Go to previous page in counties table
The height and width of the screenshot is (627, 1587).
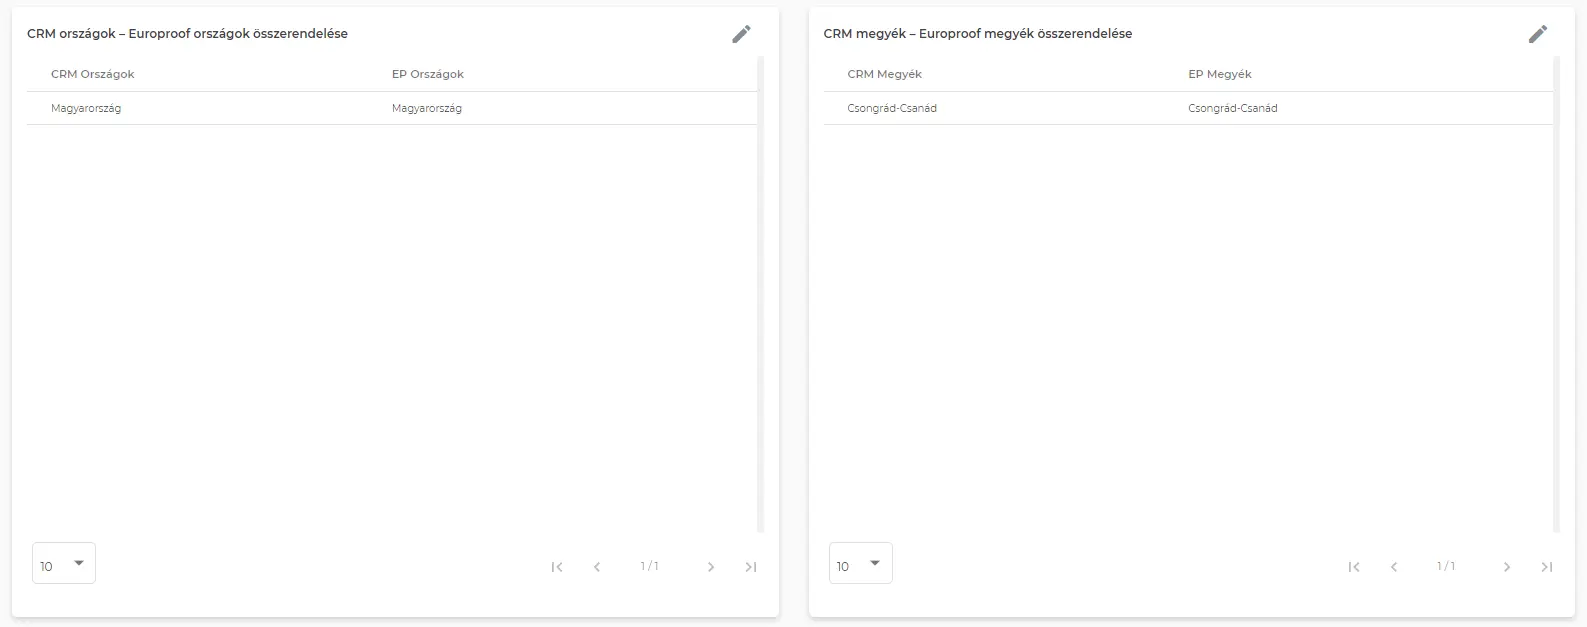tap(1394, 567)
